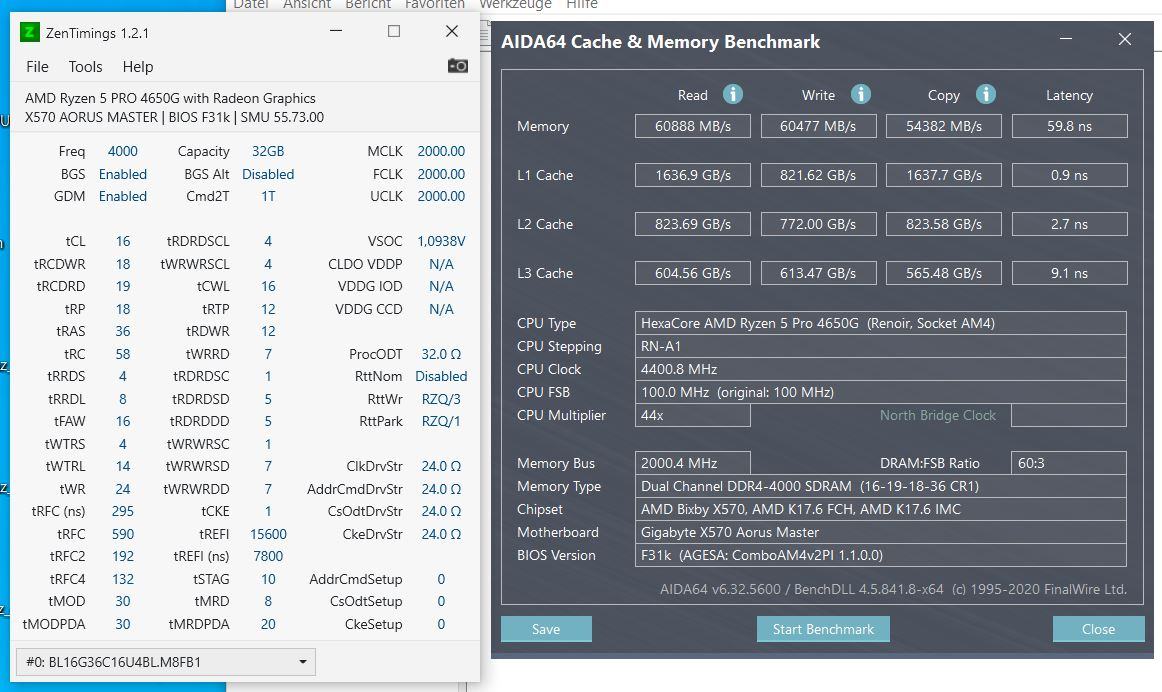The image size is (1162, 692).
Task: Minimize the ZenTimings window
Action: pos(336,31)
